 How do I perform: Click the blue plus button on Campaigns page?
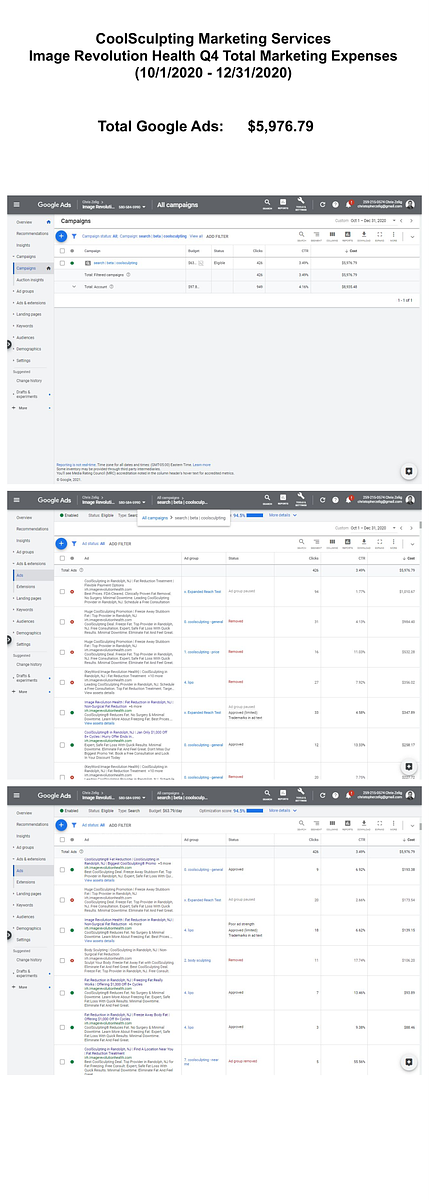click(x=61, y=236)
